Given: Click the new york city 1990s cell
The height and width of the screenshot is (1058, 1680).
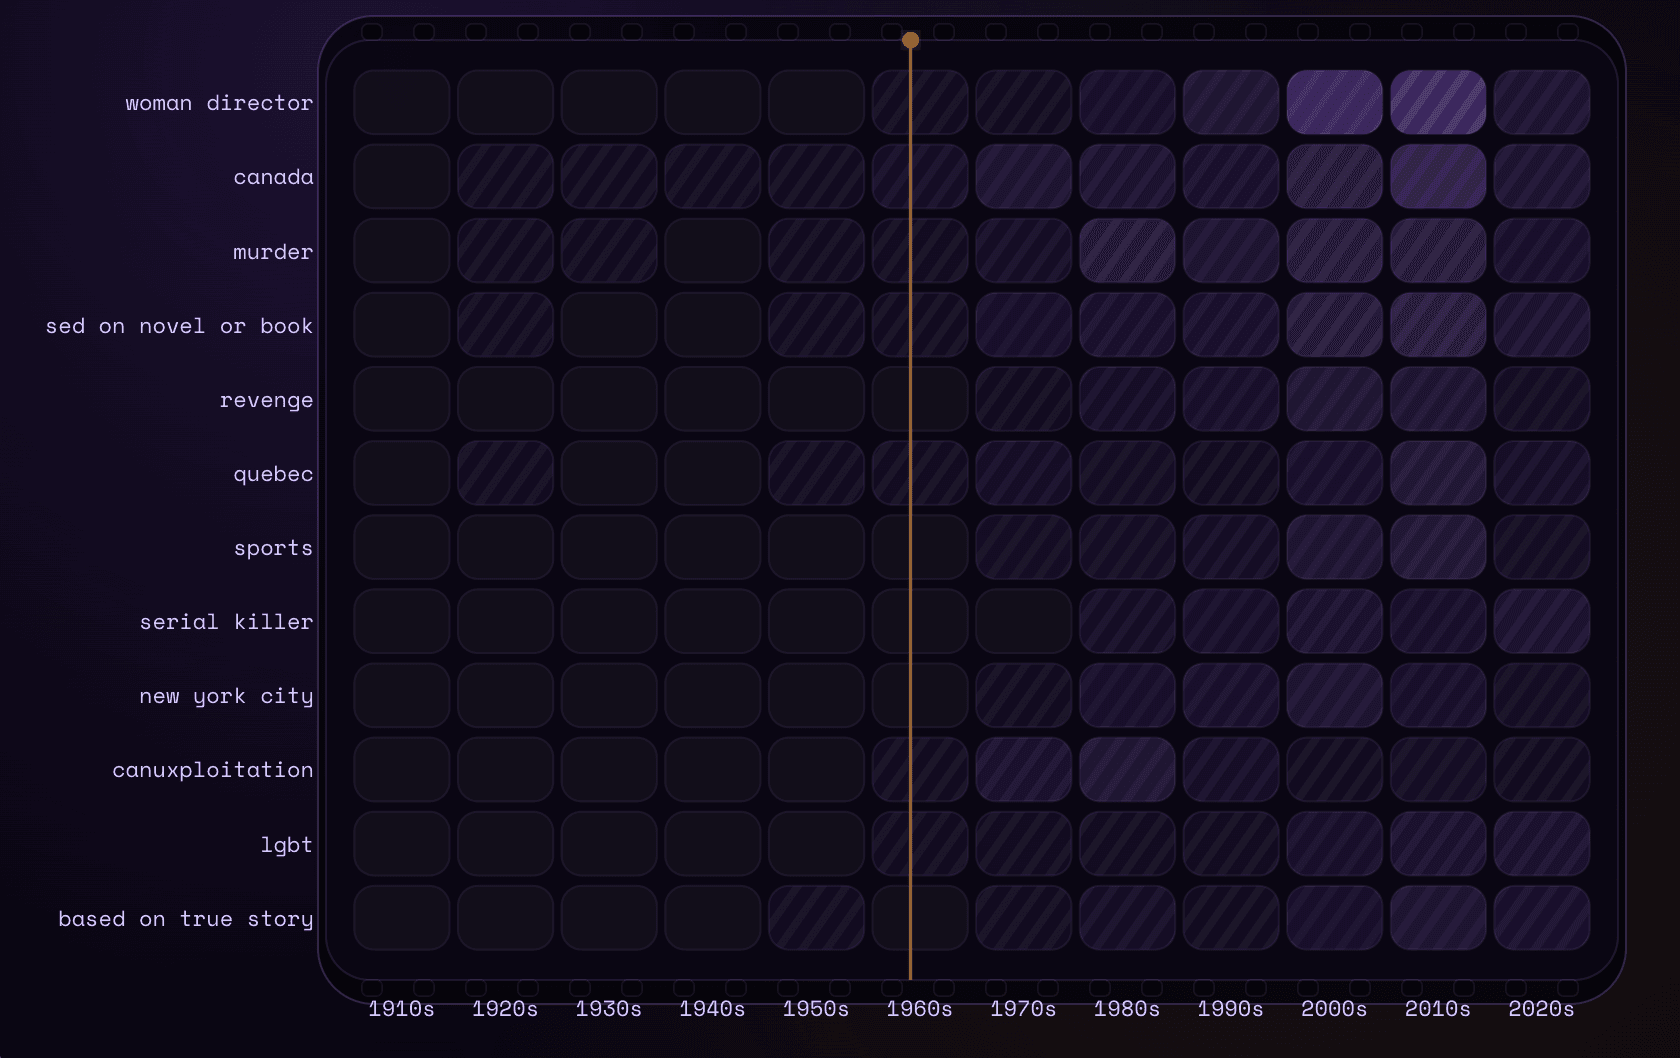Looking at the screenshot, I should [1230, 695].
